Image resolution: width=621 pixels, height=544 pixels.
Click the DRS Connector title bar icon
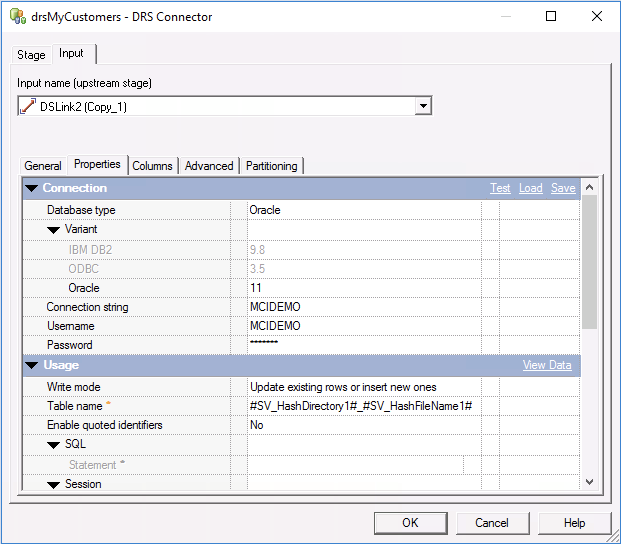17,16
